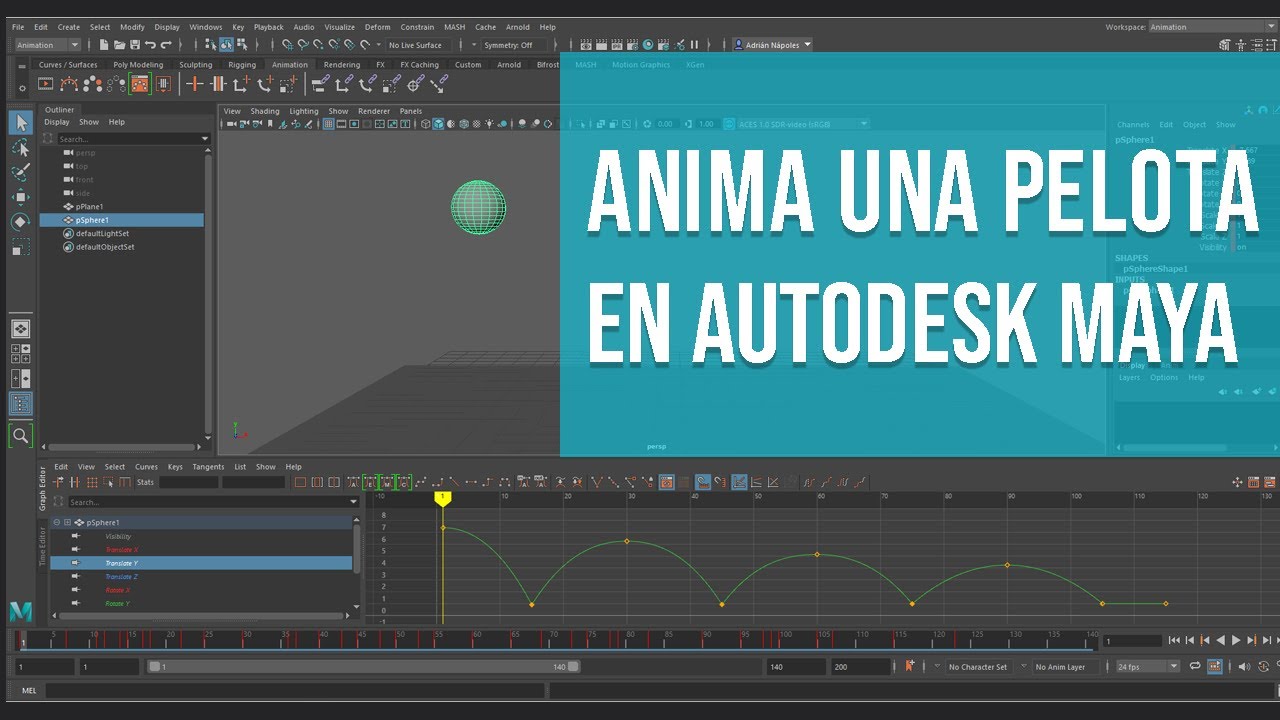Viewport: 1280px width, 720px height.
Task: Toggle the smooth shade all viewport icon
Action: click(x=438, y=124)
